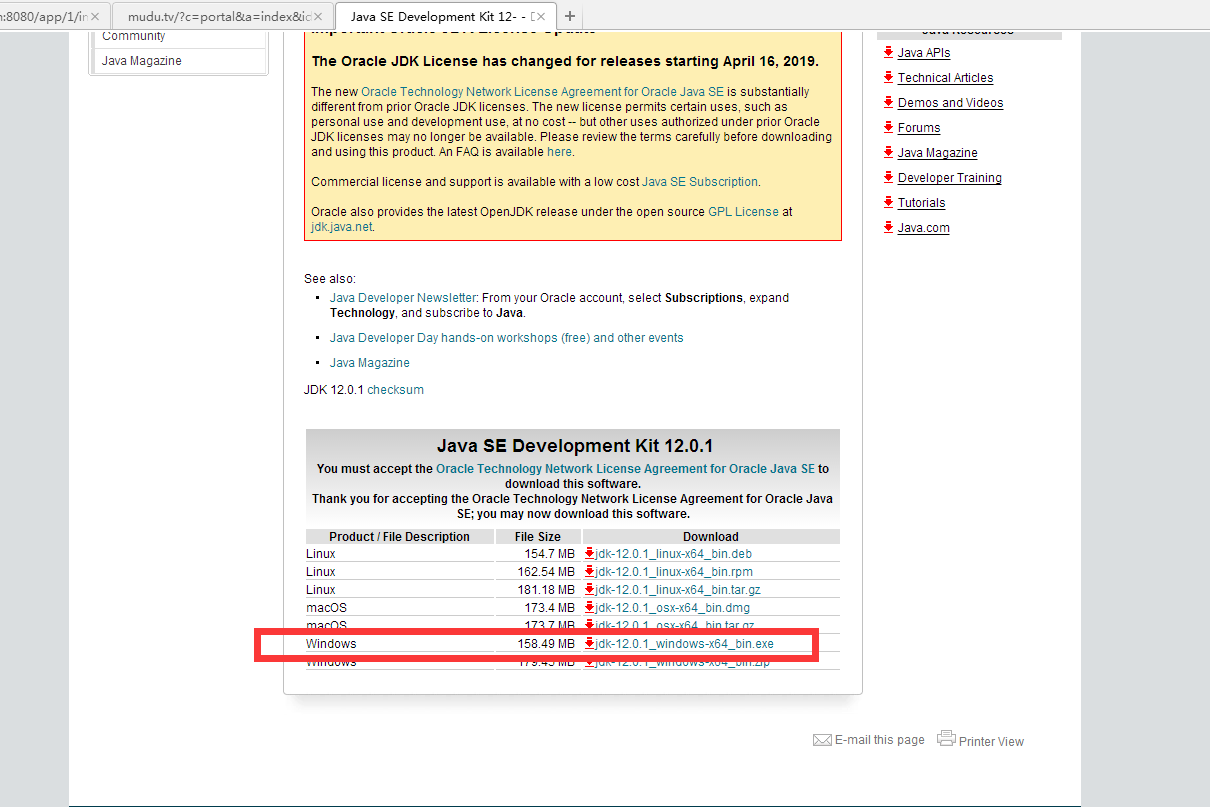Click red arrow icon beside Java APIs
Screen dimensions: 1210x807
[888, 52]
